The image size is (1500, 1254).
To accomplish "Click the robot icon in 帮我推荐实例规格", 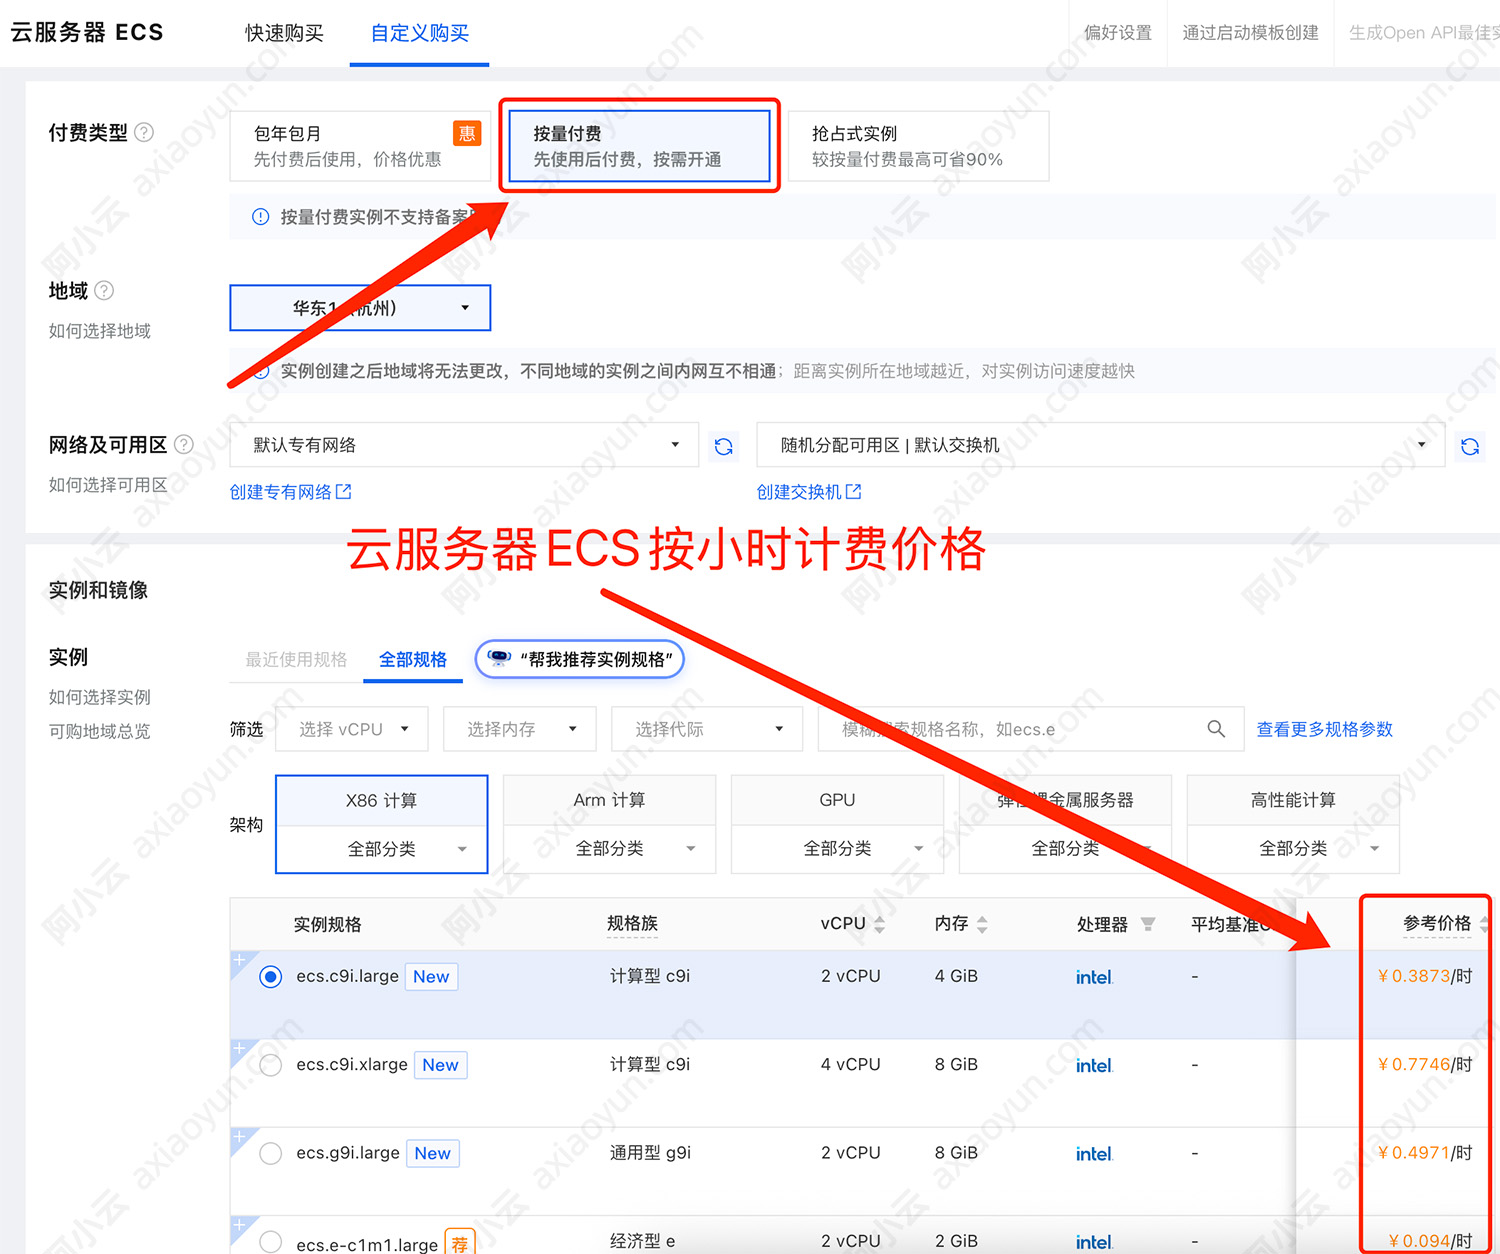I will (499, 658).
